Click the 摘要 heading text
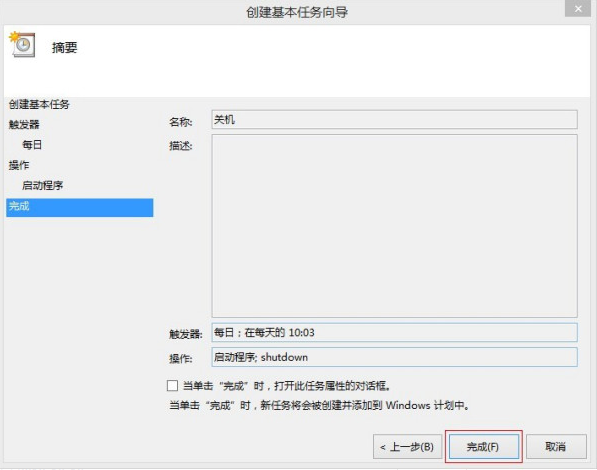597x470 pixels. 65,48
